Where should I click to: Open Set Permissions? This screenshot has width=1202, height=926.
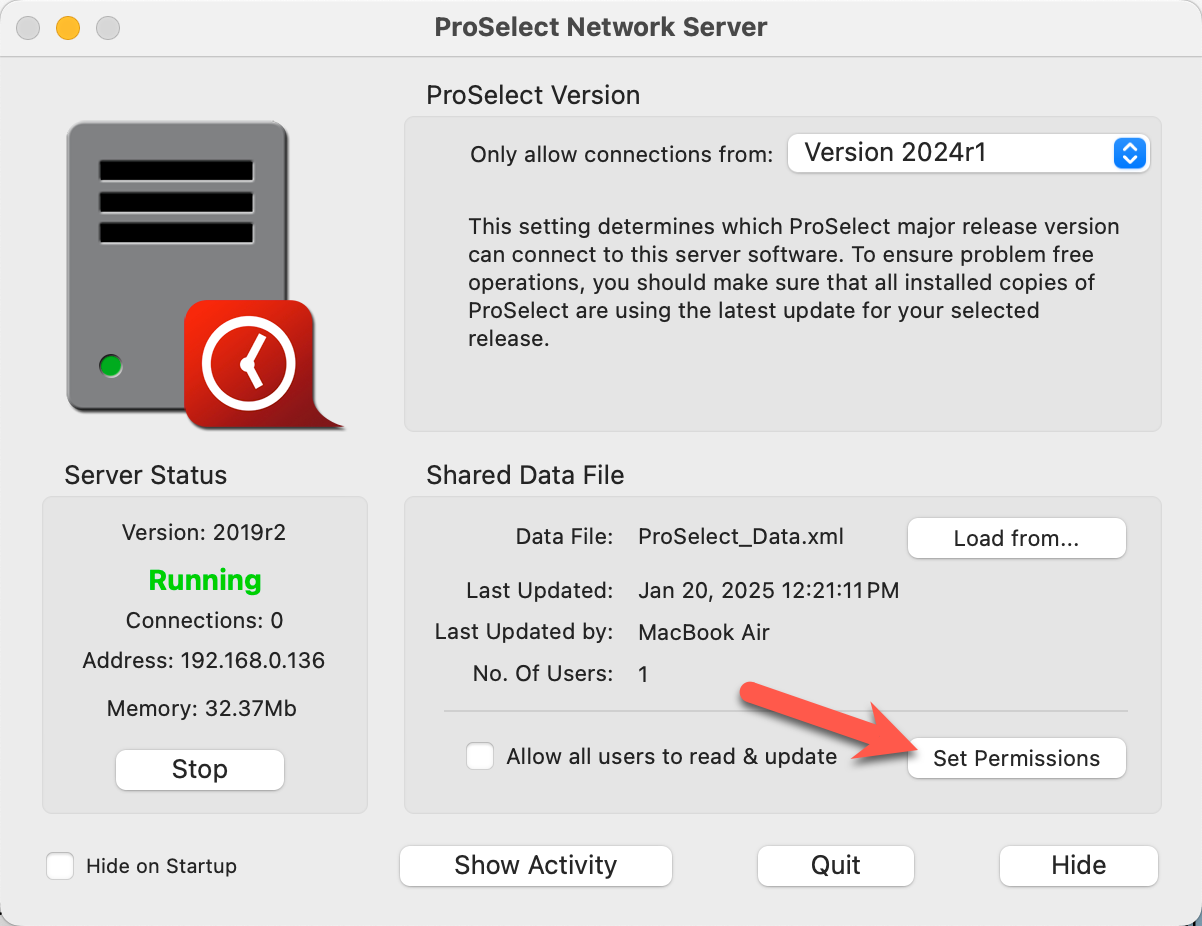[x=1016, y=758]
